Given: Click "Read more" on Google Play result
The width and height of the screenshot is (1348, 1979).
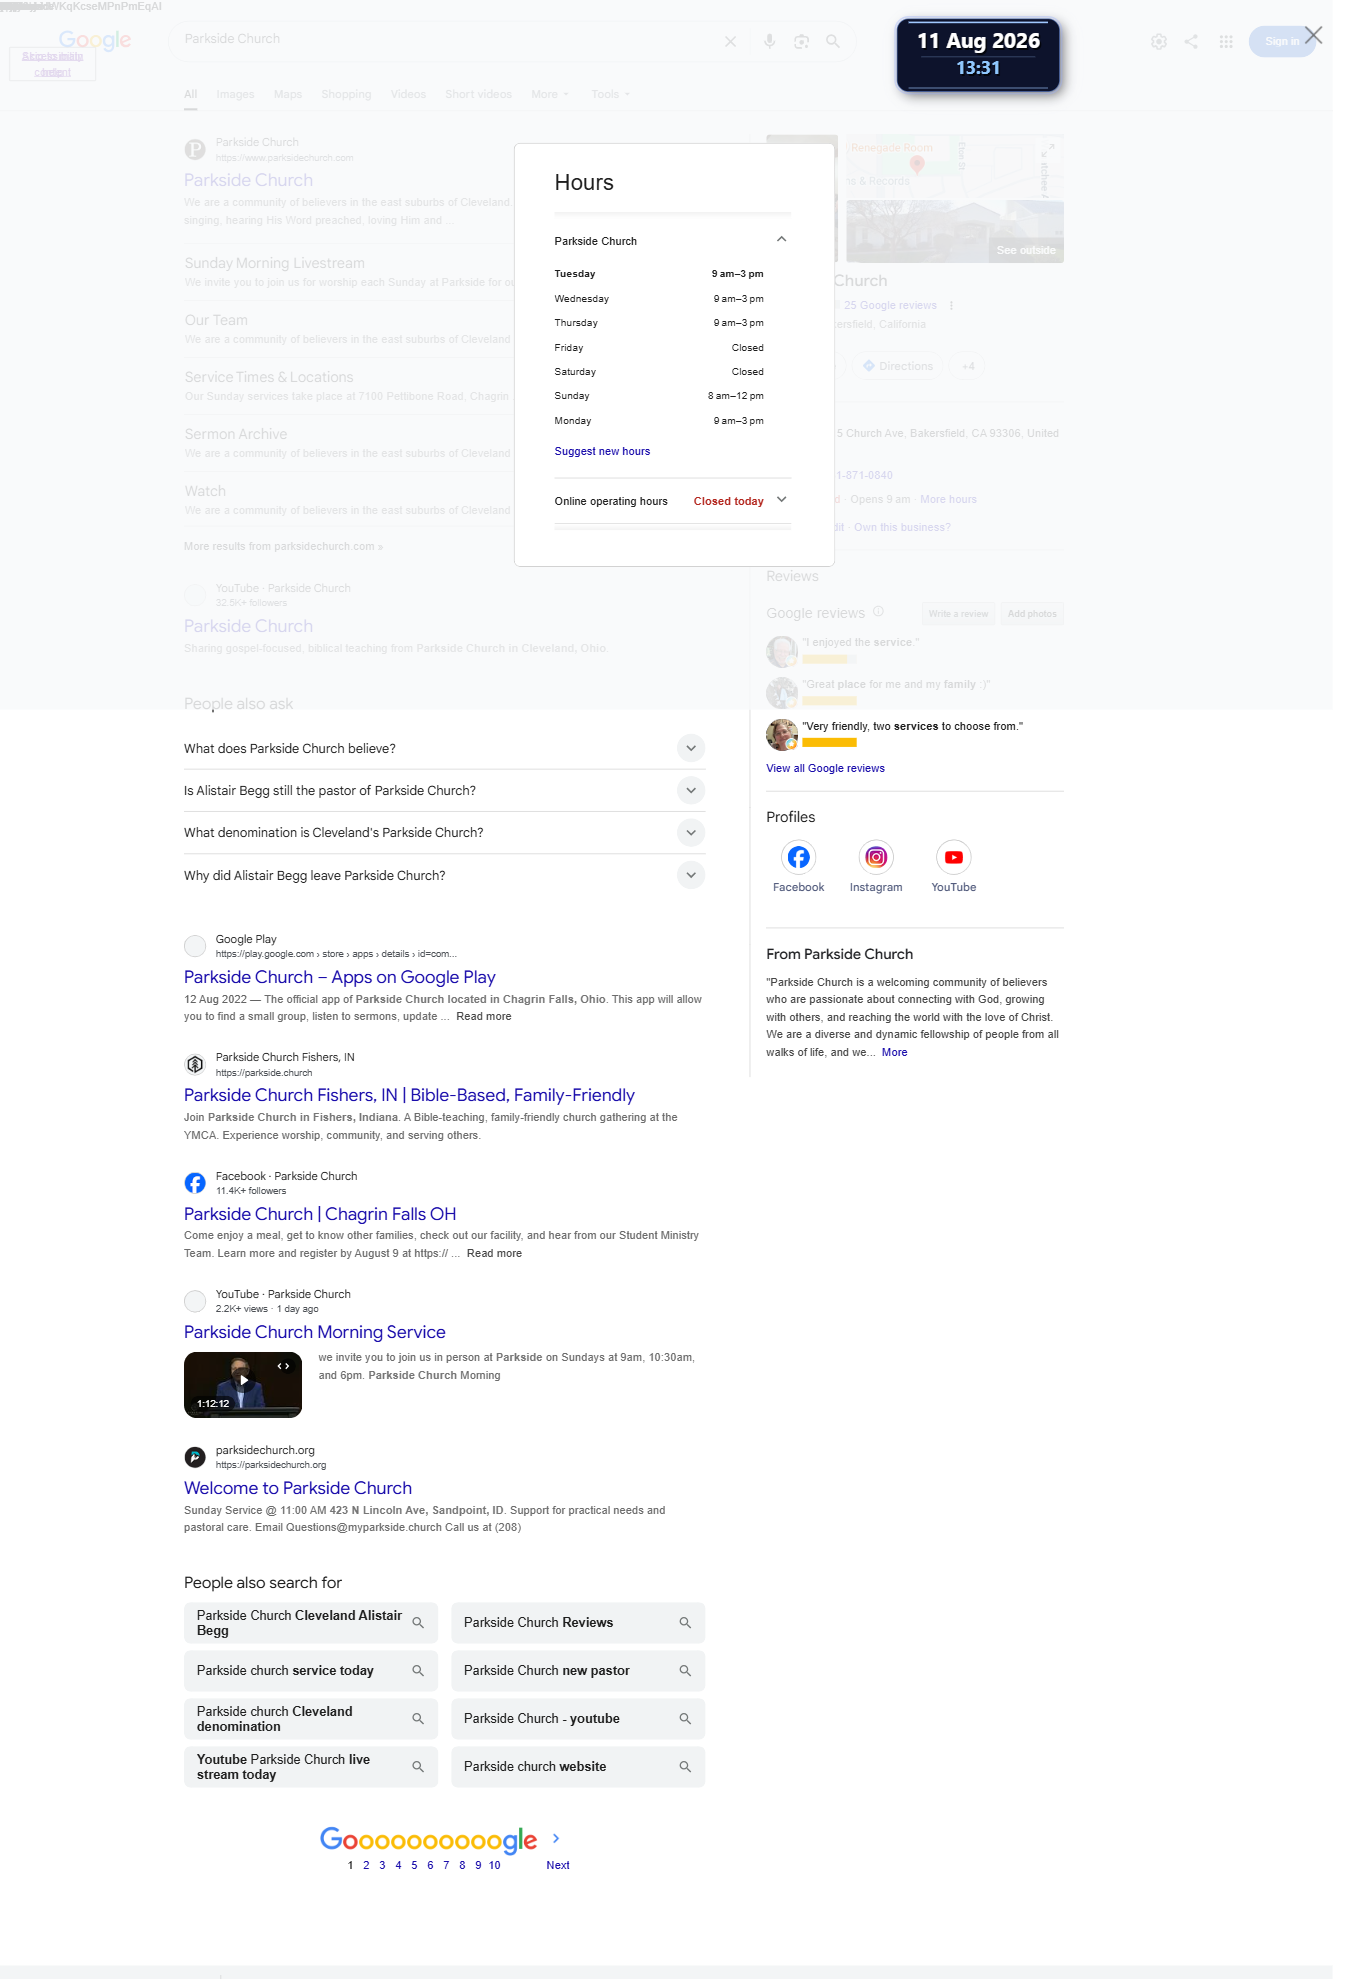Looking at the screenshot, I should pyautogui.click(x=484, y=1016).
